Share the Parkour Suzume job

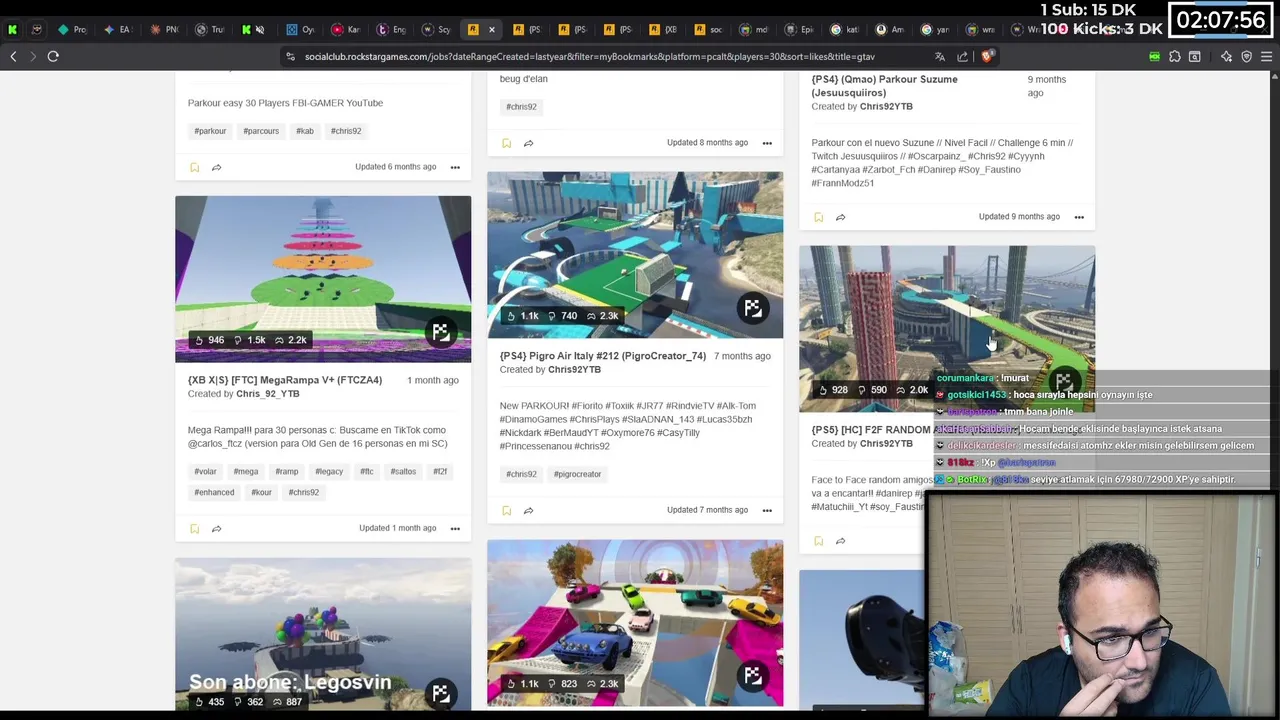[840, 217]
